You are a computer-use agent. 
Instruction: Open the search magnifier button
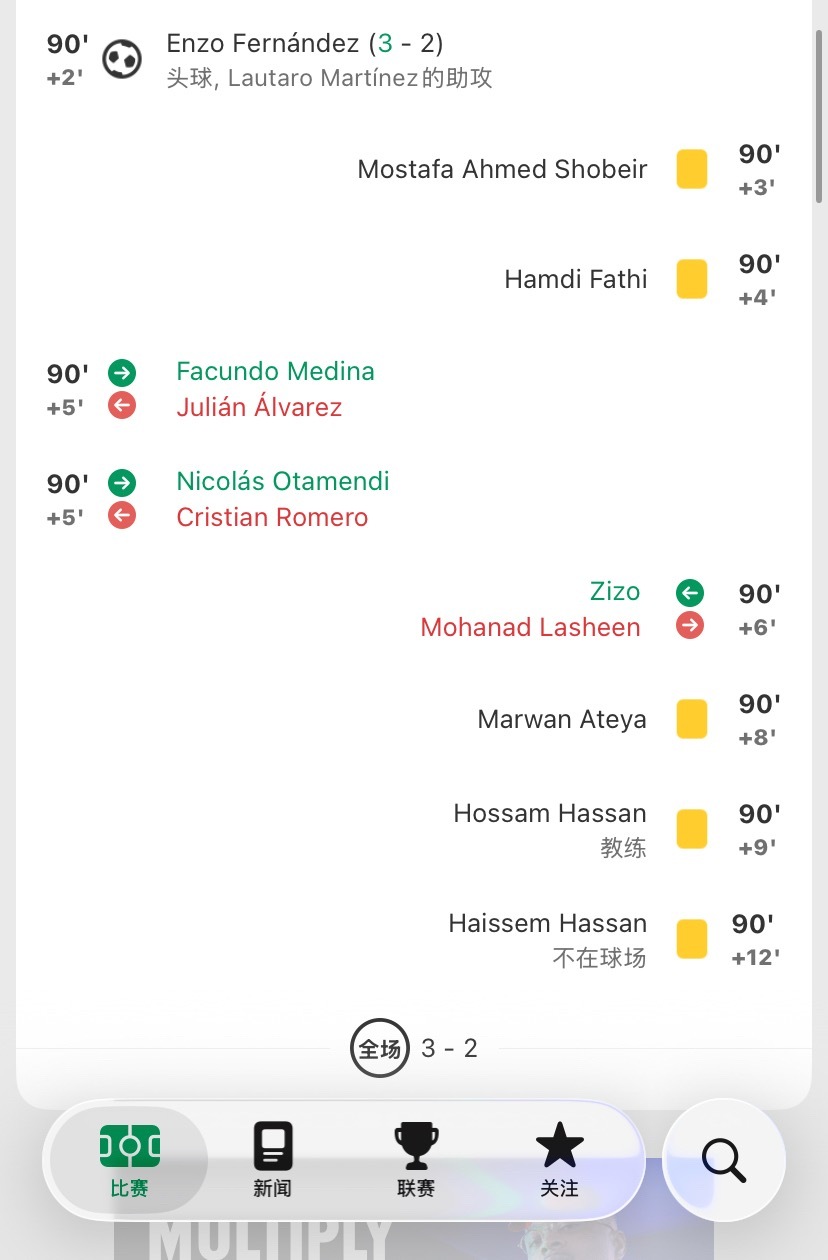pyautogui.click(x=724, y=1160)
